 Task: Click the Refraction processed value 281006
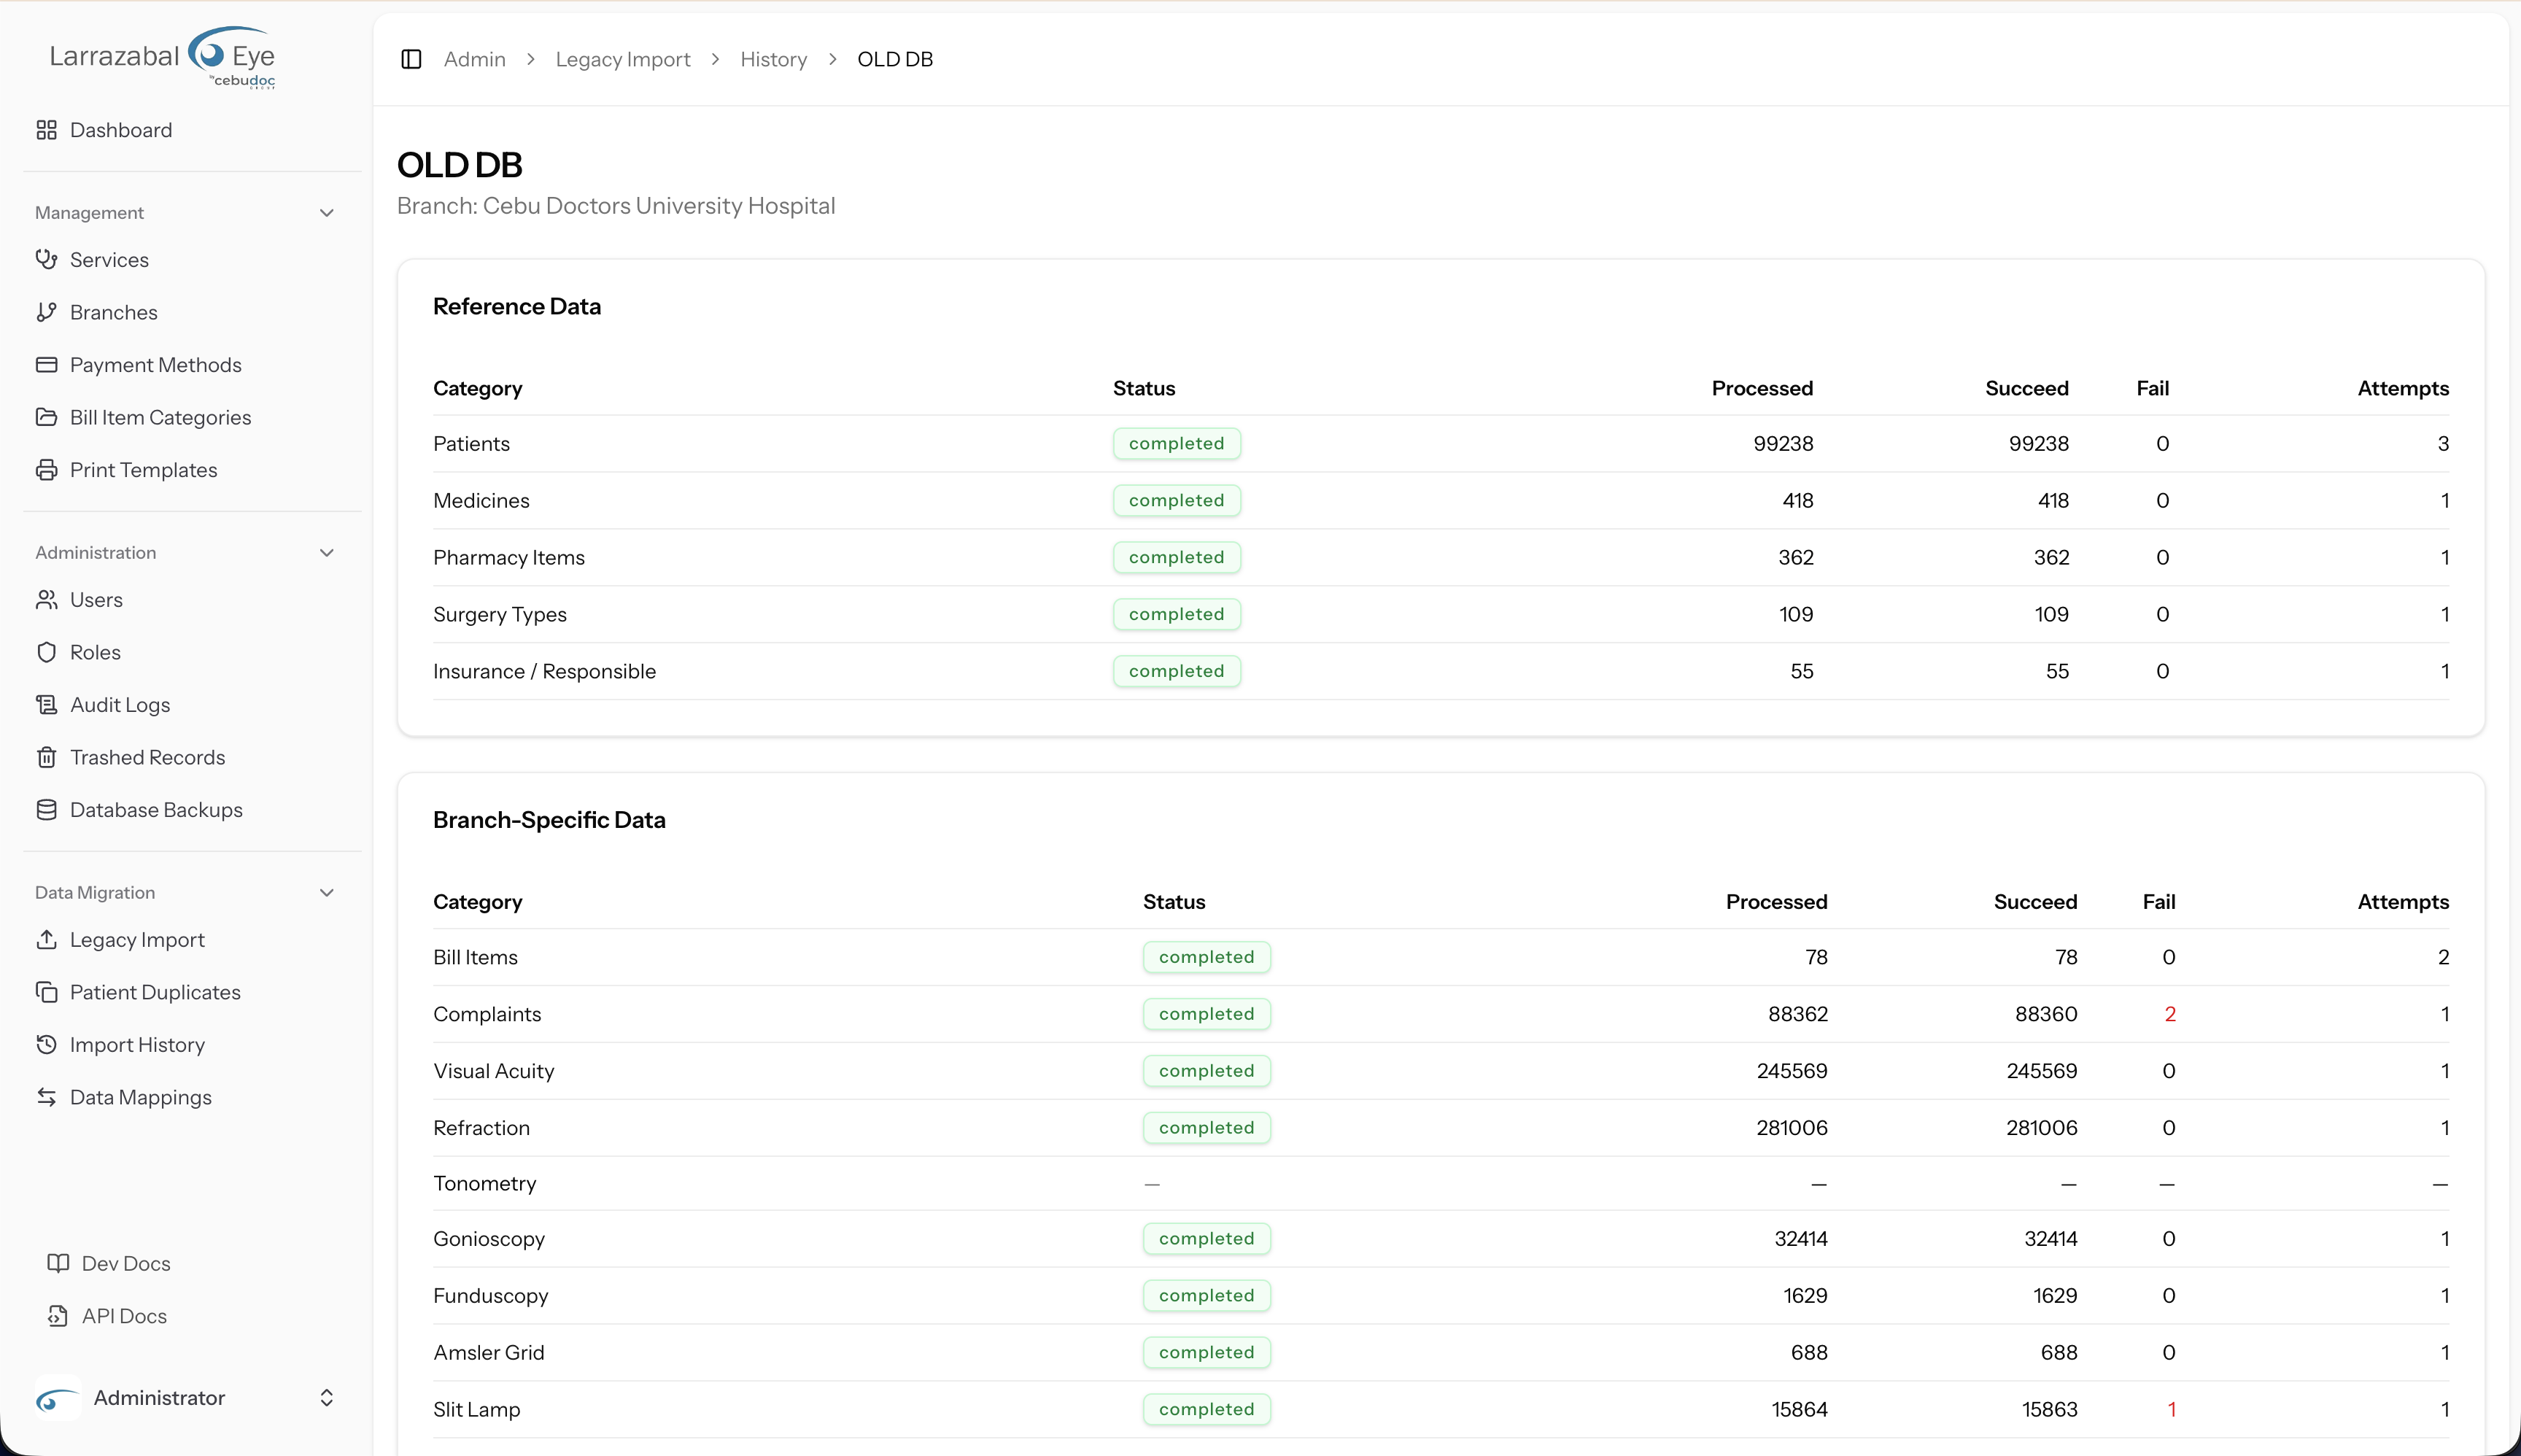point(1791,1128)
